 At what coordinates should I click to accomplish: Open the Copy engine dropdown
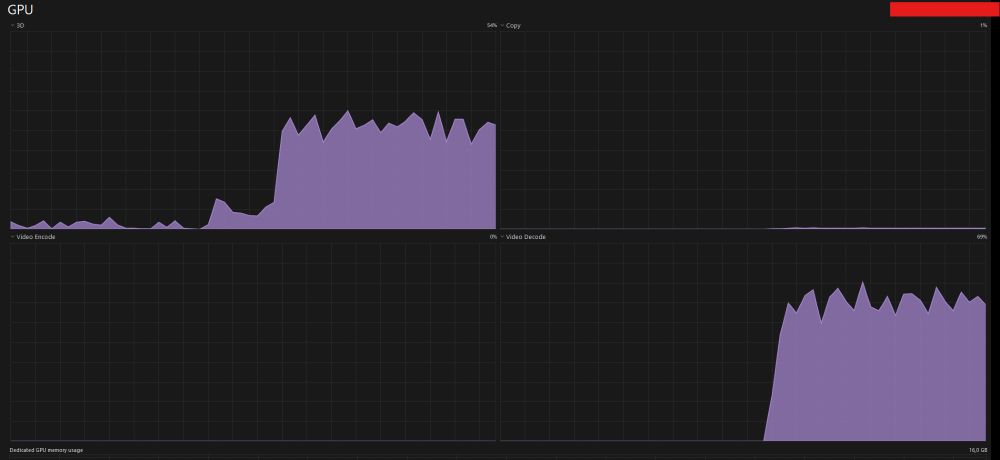pos(511,26)
